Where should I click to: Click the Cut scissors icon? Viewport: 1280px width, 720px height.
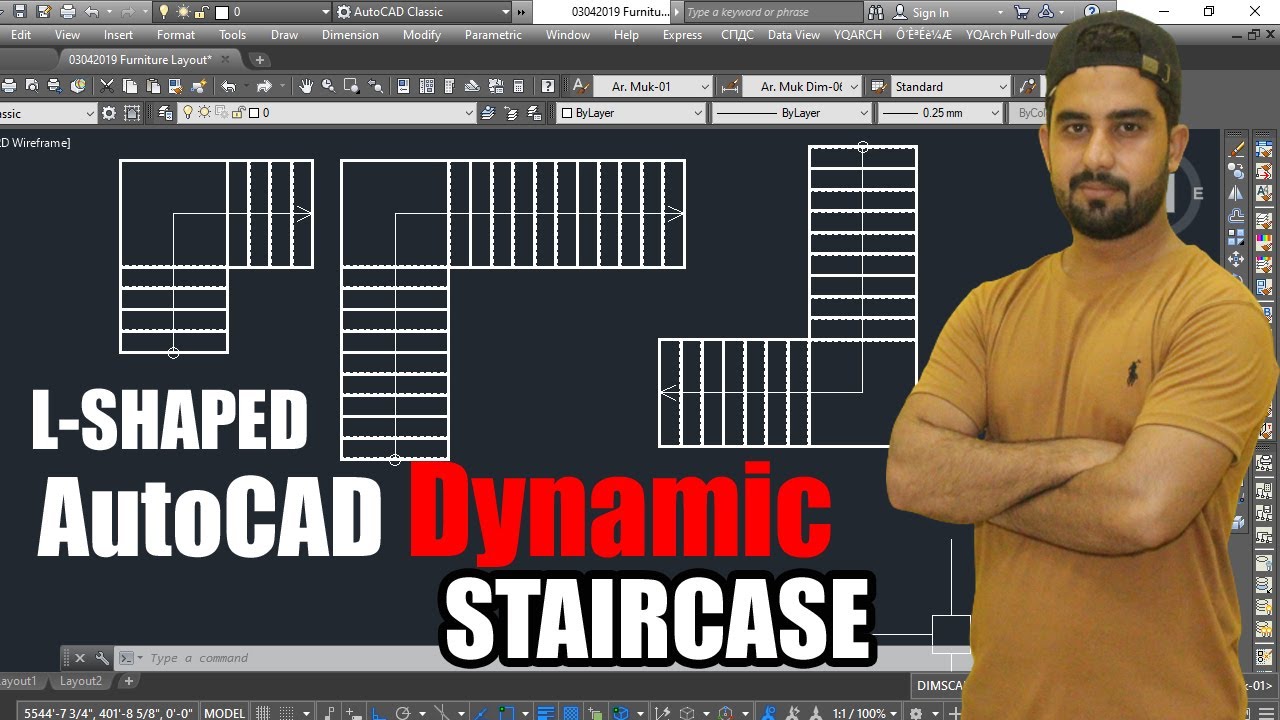pos(105,87)
